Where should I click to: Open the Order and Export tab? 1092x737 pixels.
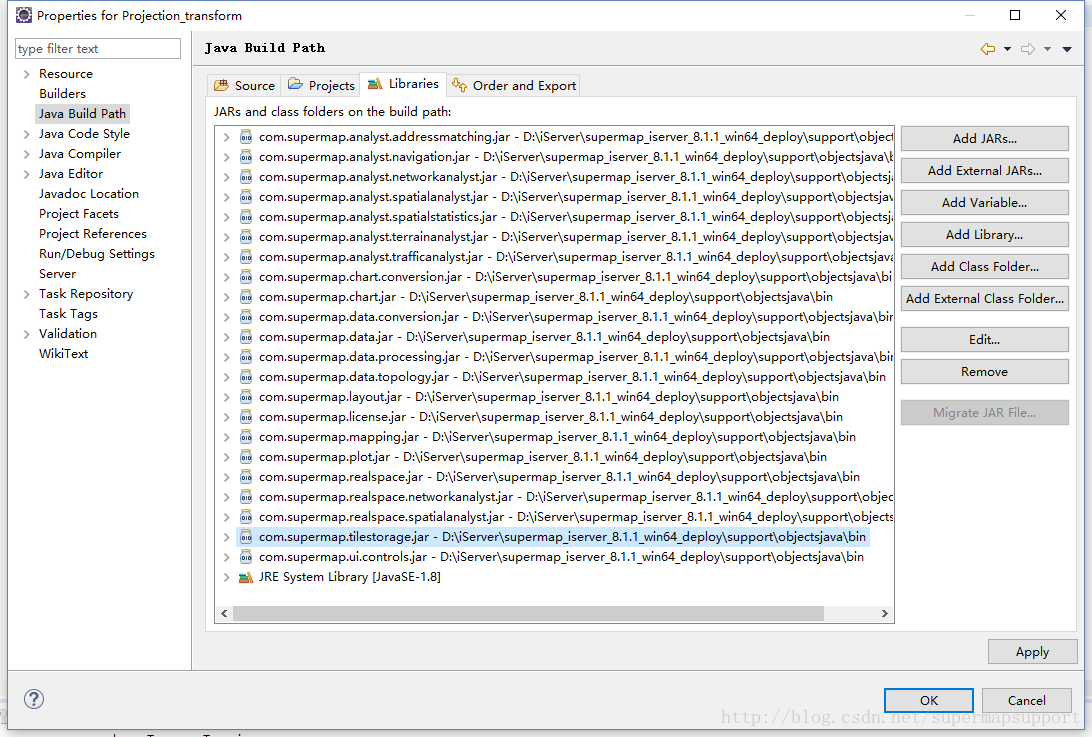point(514,85)
